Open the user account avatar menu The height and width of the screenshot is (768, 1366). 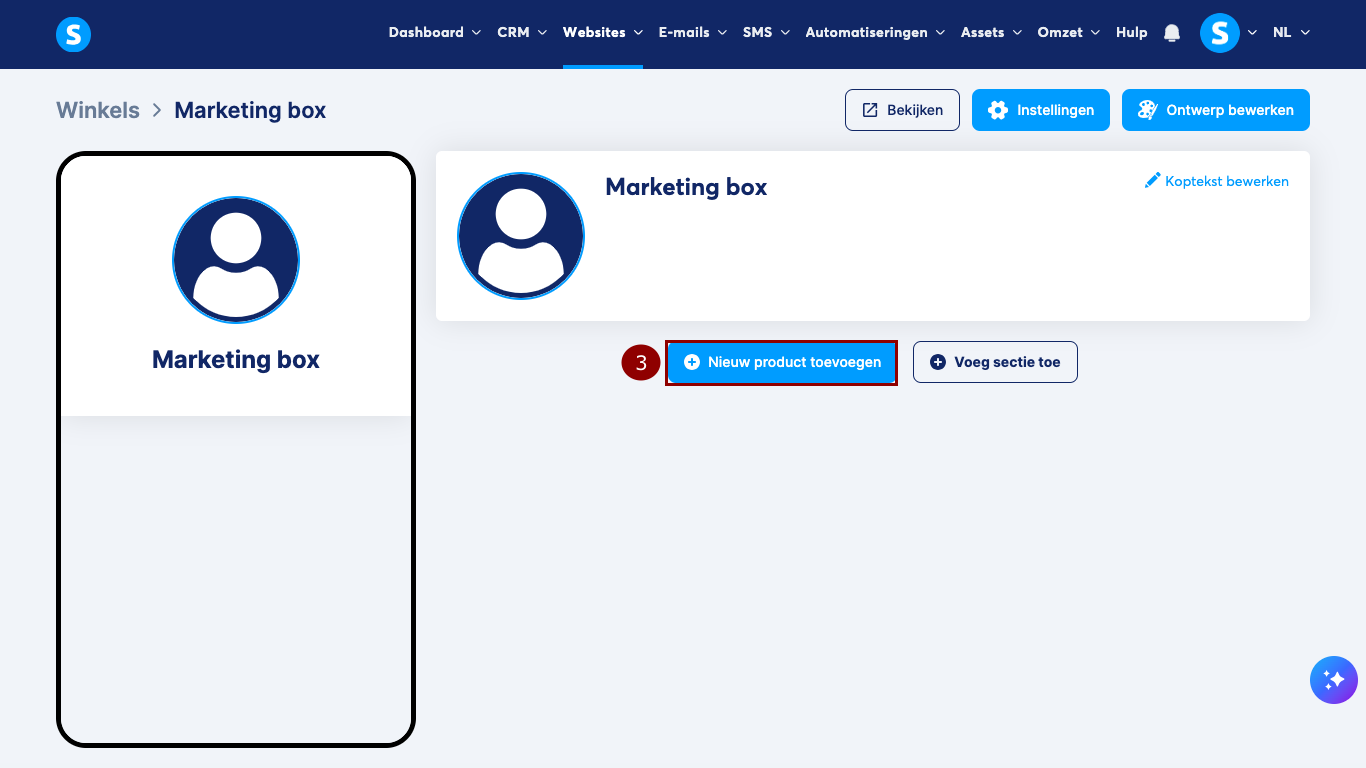point(1219,33)
